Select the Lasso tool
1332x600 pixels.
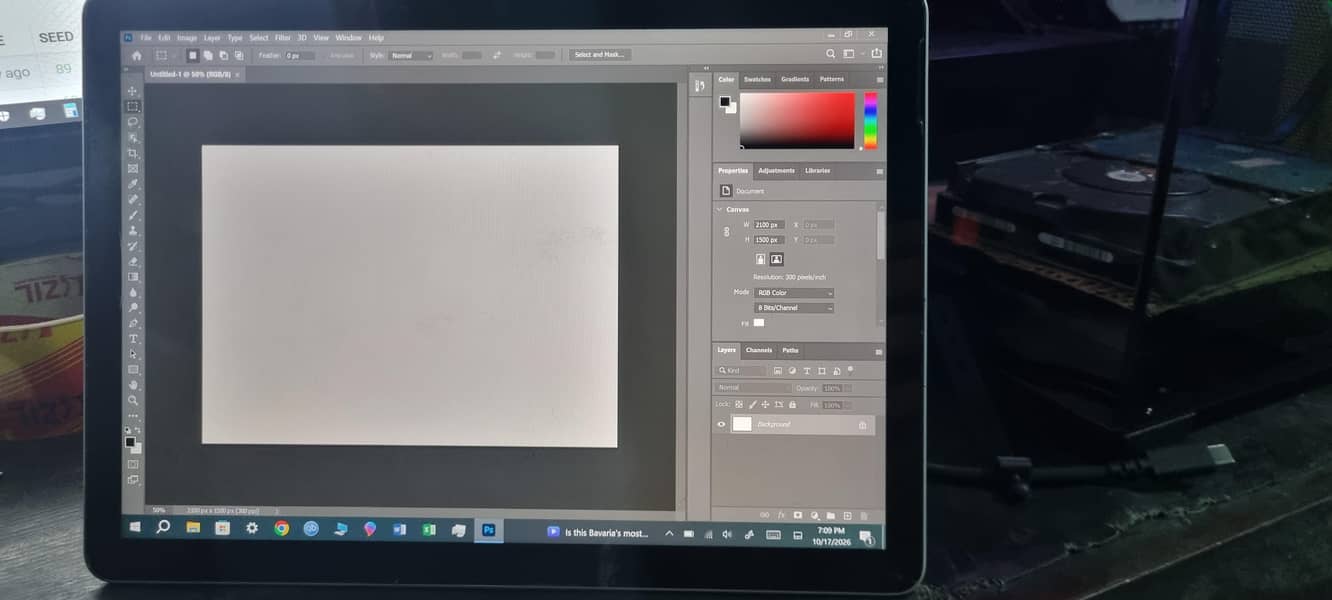(132, 122)
